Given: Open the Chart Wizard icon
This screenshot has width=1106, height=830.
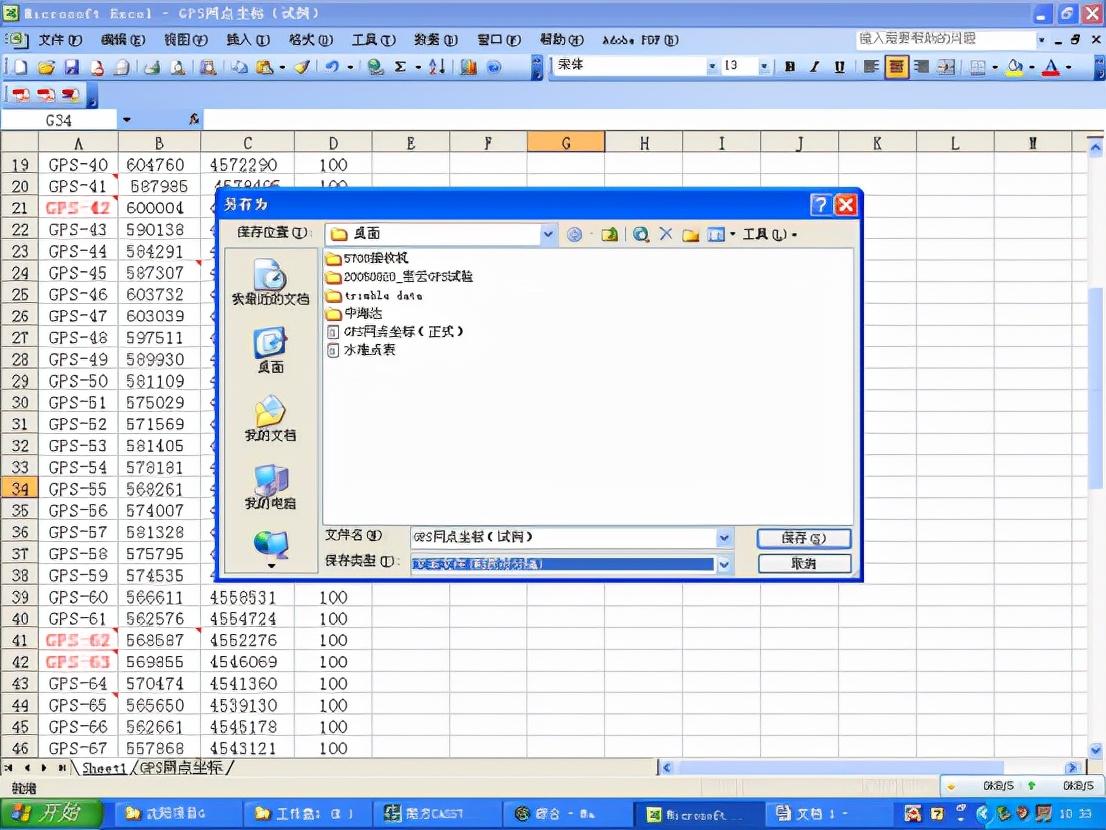Looking at the screenshot, I should click(468, 67).
